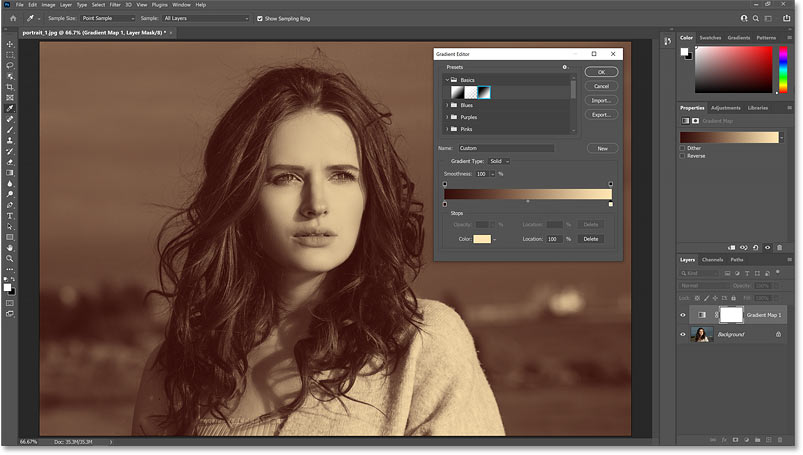The height and width of the screenshot is (455, 803).
Task: Expand the Pinks presets folder
Action: pyautogui.click(x=447, y=129)
